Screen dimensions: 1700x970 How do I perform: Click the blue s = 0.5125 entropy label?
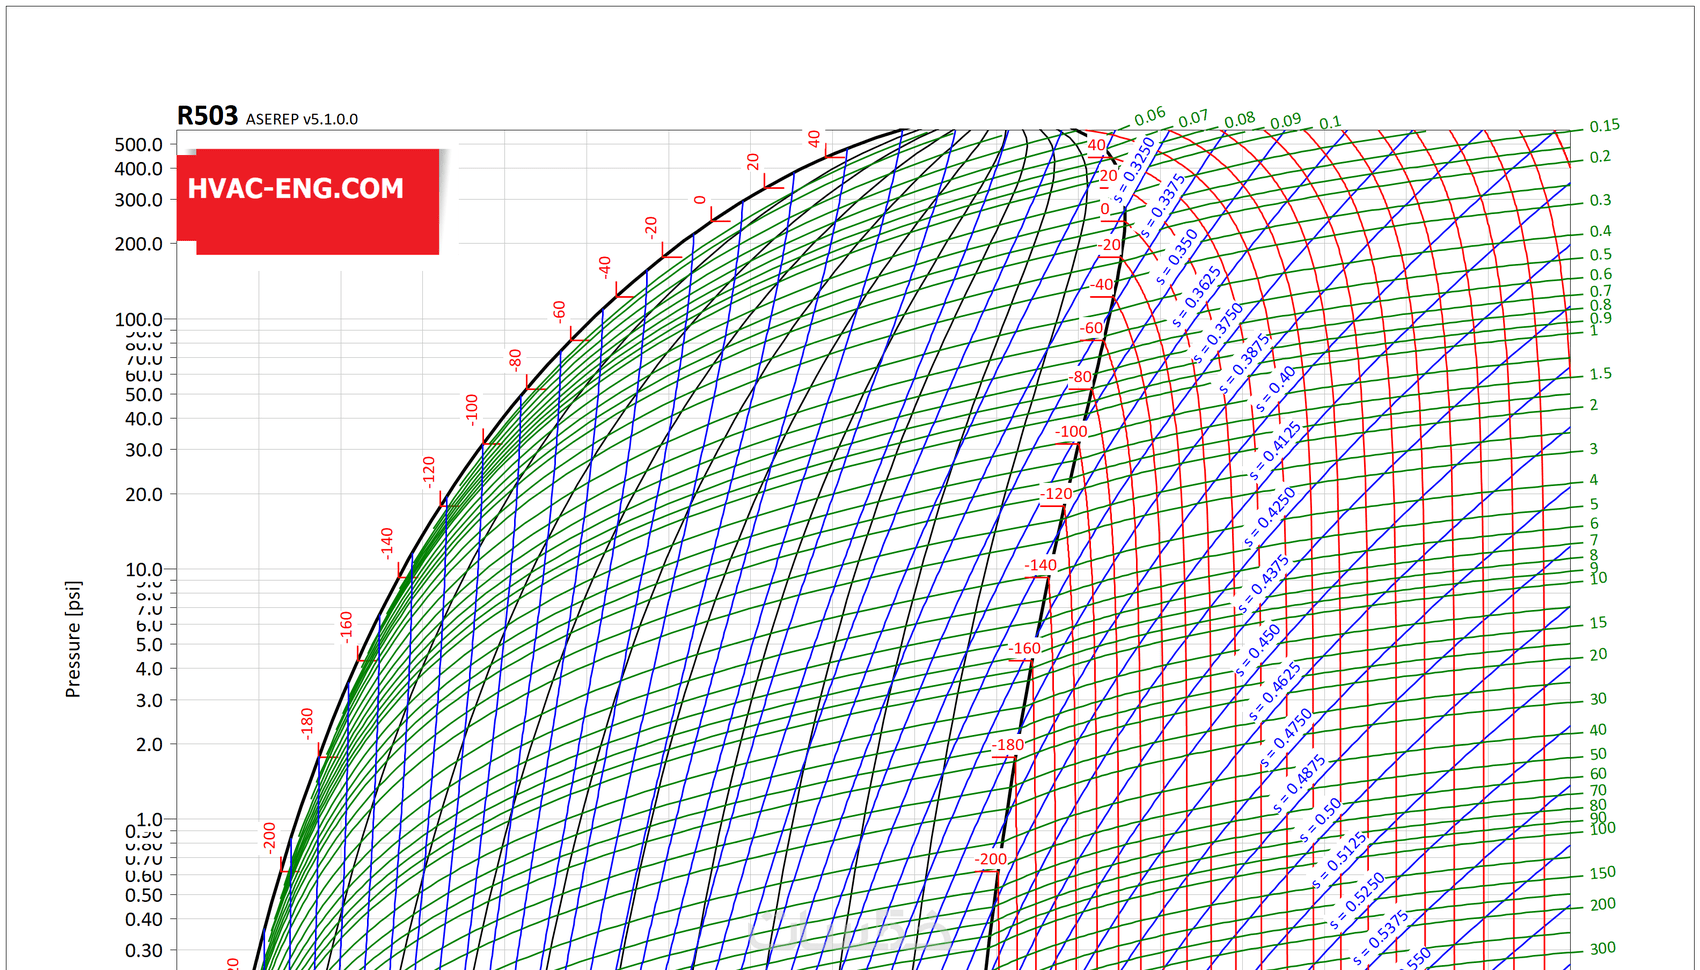click(1339, 860)
